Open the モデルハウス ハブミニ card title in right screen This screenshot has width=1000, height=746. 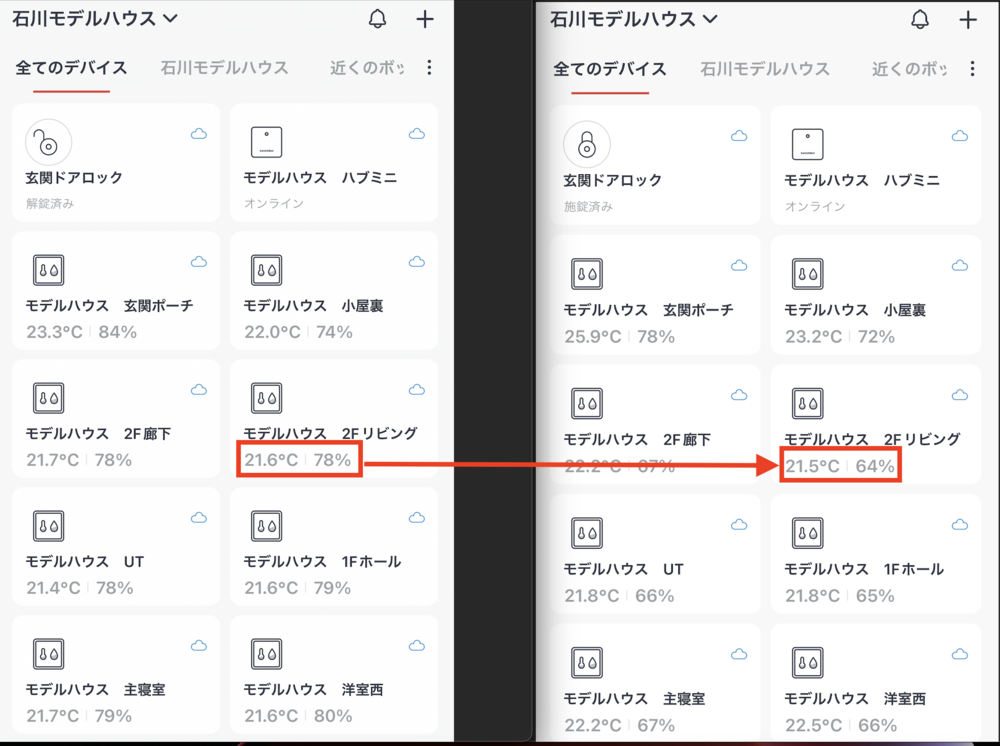click(862, 180)
